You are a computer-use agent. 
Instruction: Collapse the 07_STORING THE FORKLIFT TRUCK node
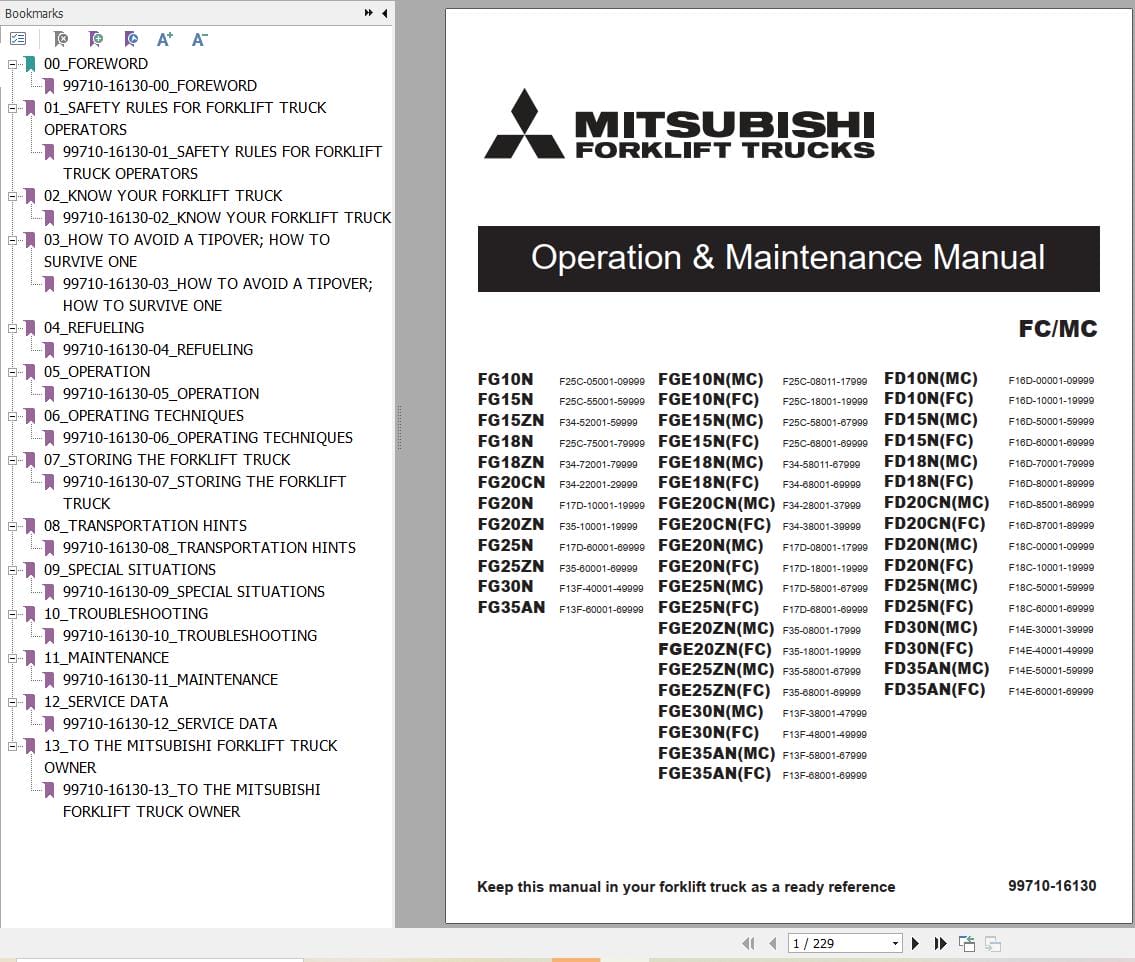click(12, 460)
